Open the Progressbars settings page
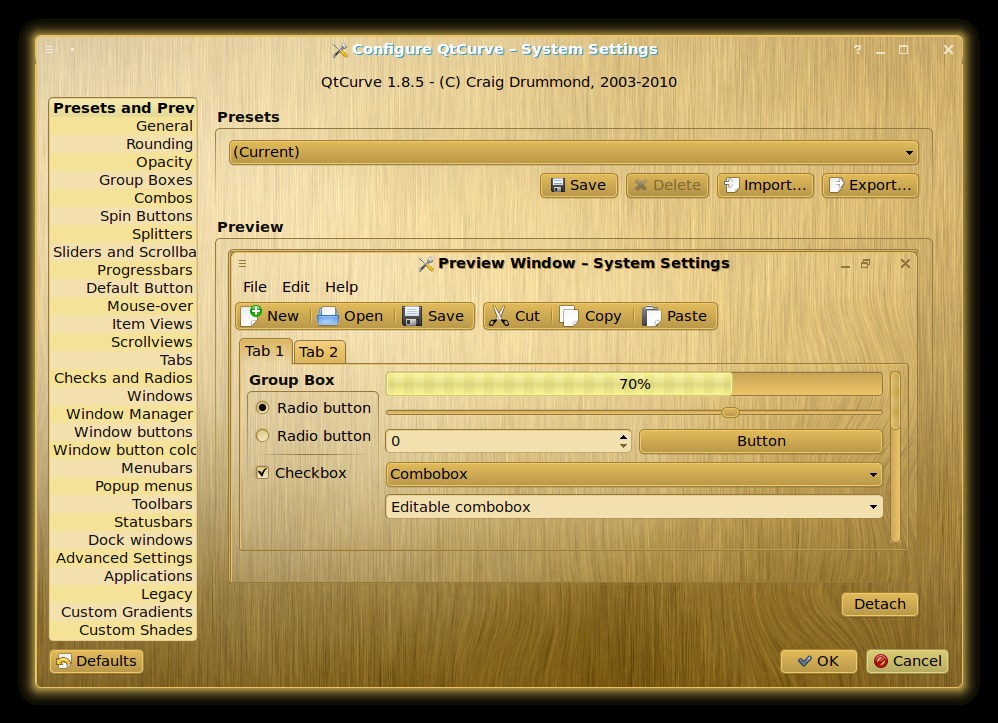Viewport: 998px width, 723px height. [122, 270]
